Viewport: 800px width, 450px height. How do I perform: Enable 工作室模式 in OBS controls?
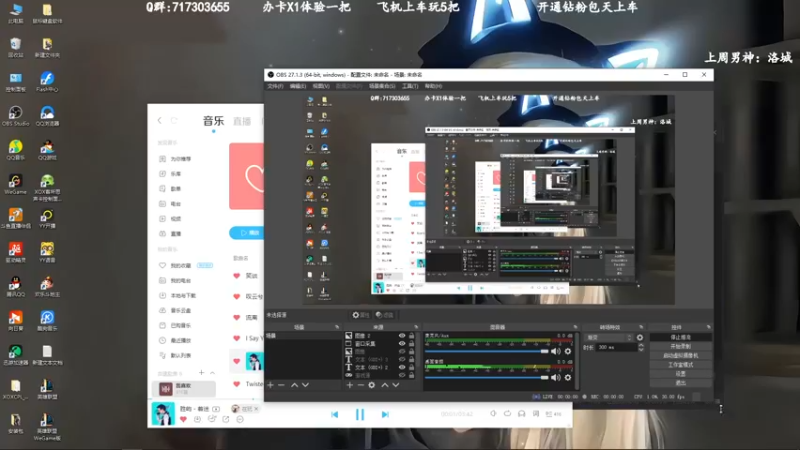tap(681, 365)
